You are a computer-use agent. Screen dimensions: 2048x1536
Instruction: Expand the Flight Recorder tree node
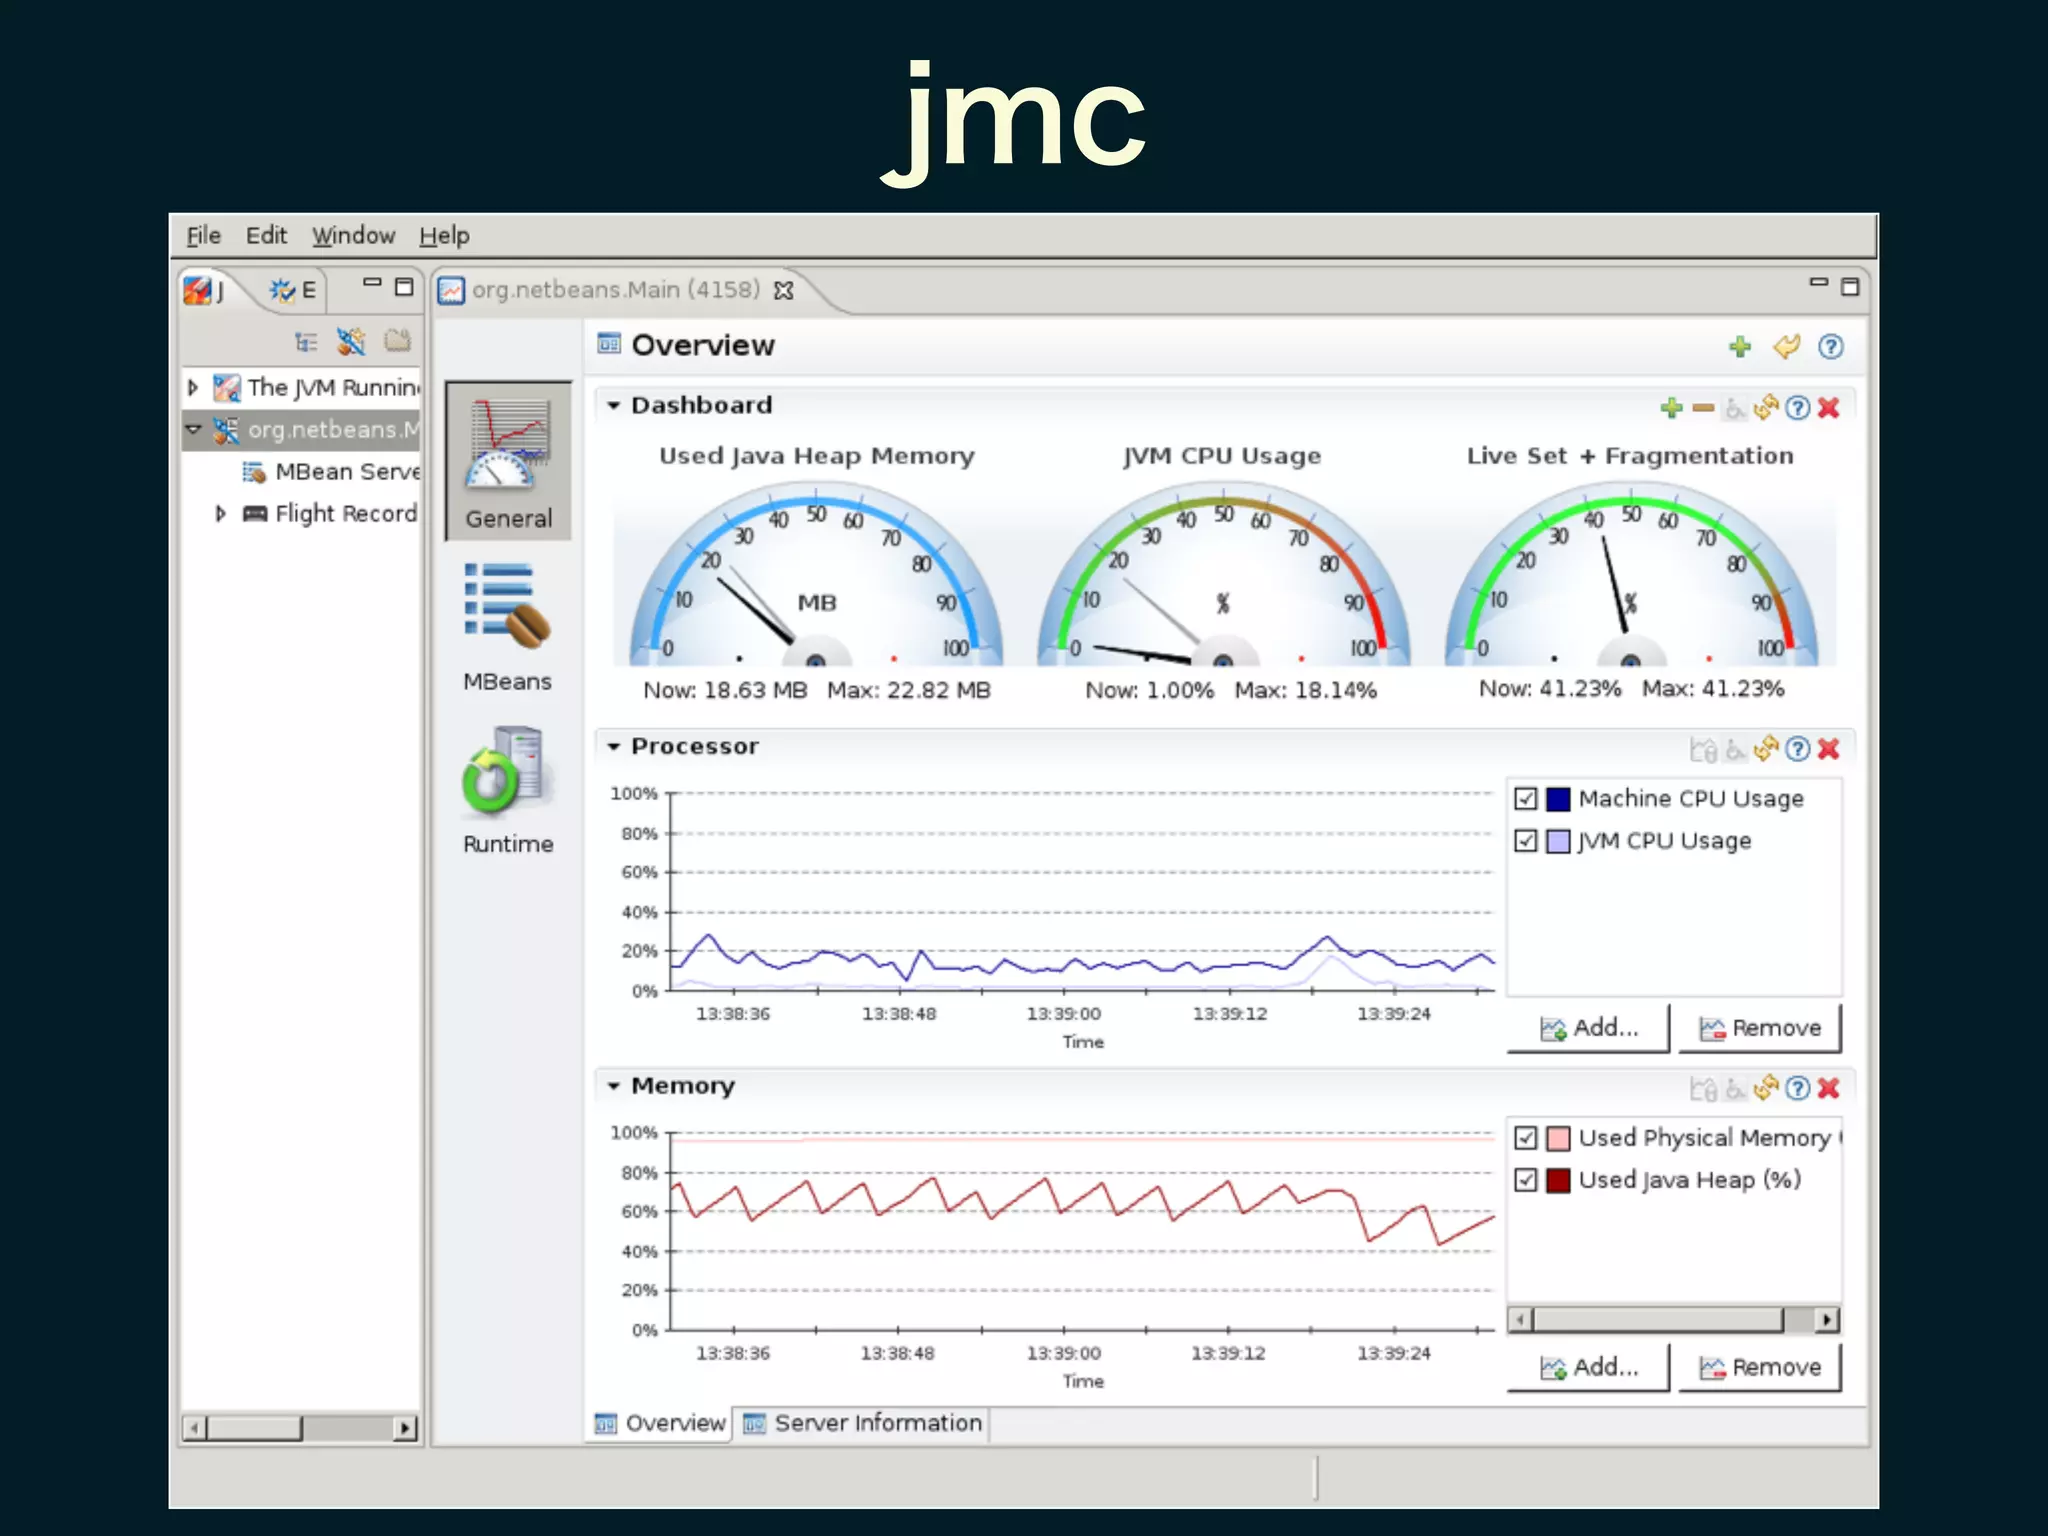coord(221,513)
